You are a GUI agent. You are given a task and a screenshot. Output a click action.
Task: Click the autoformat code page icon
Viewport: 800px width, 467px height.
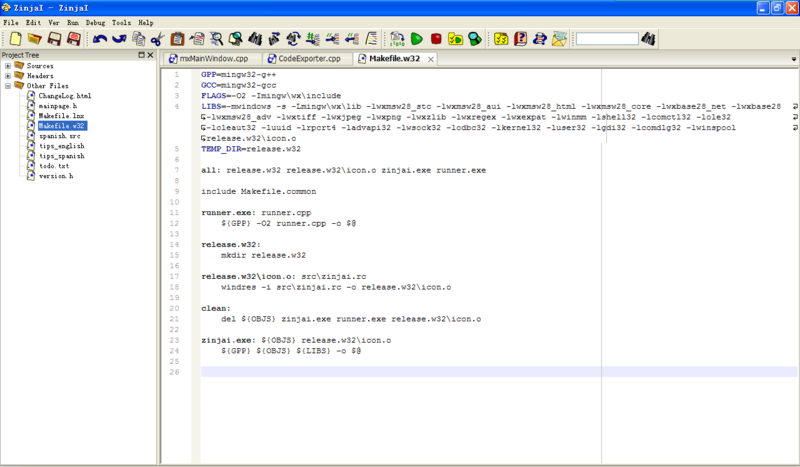tap(371, 39)
